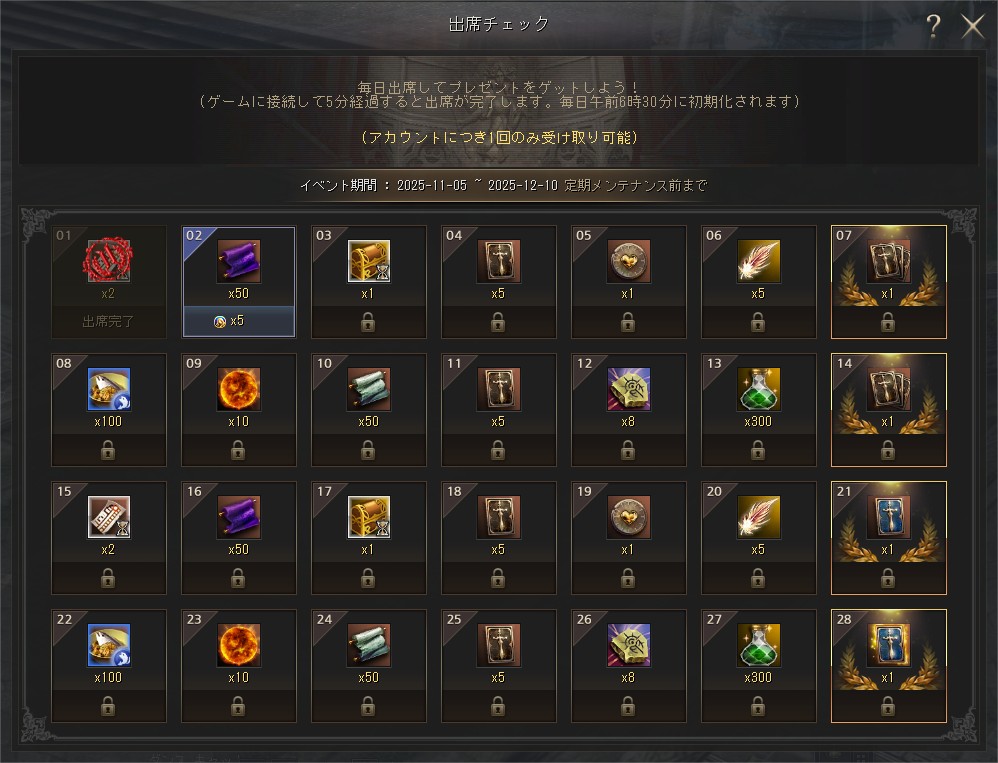Screen dimensions: 998x763
Task: Select the blue card icon on day 21
Action: point(889,517)
